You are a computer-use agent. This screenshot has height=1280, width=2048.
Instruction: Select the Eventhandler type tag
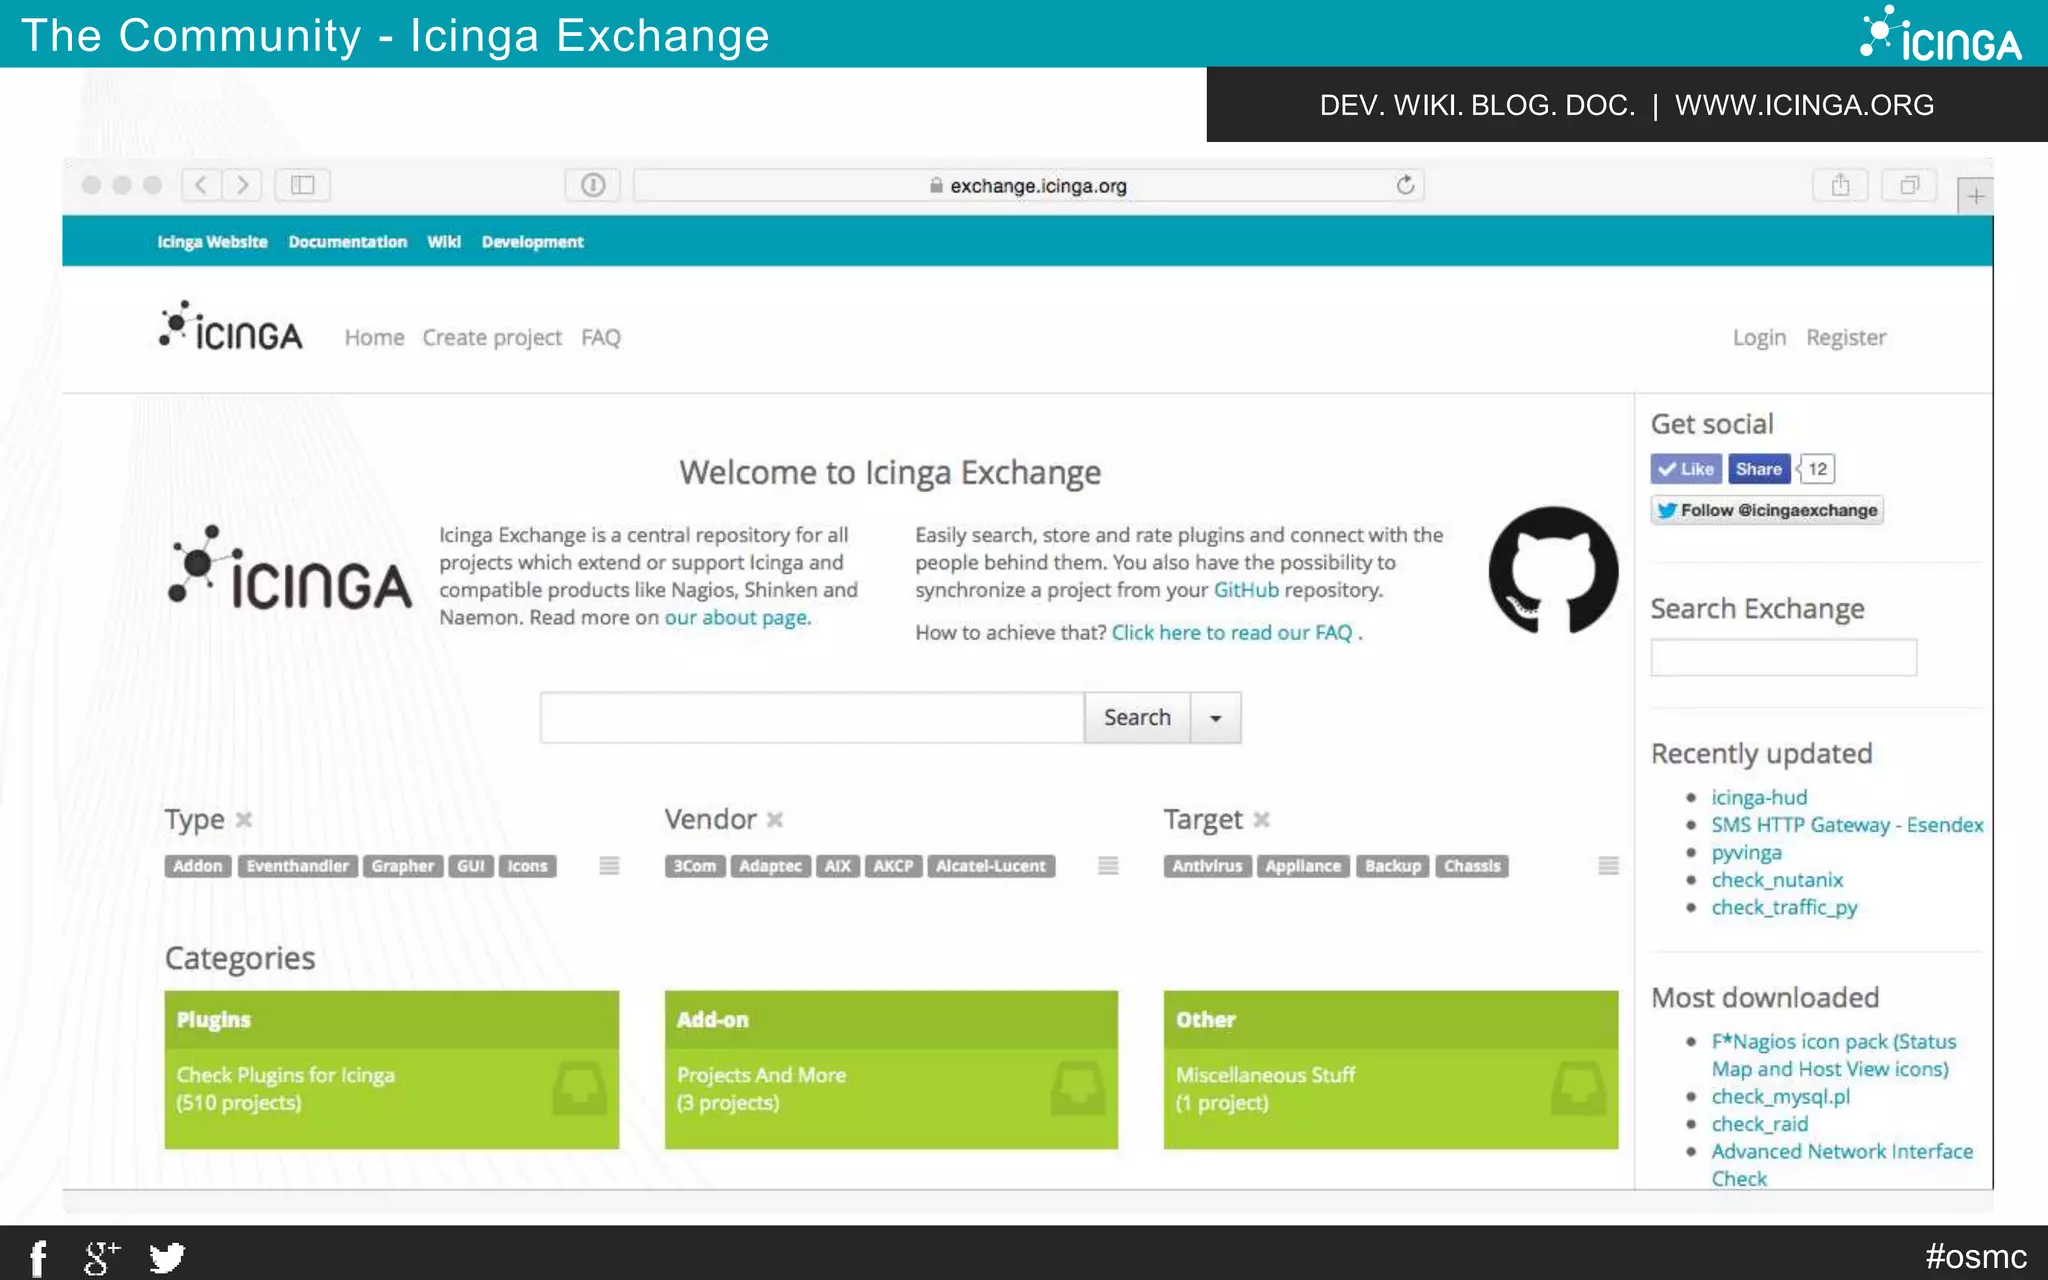point(298,866)
